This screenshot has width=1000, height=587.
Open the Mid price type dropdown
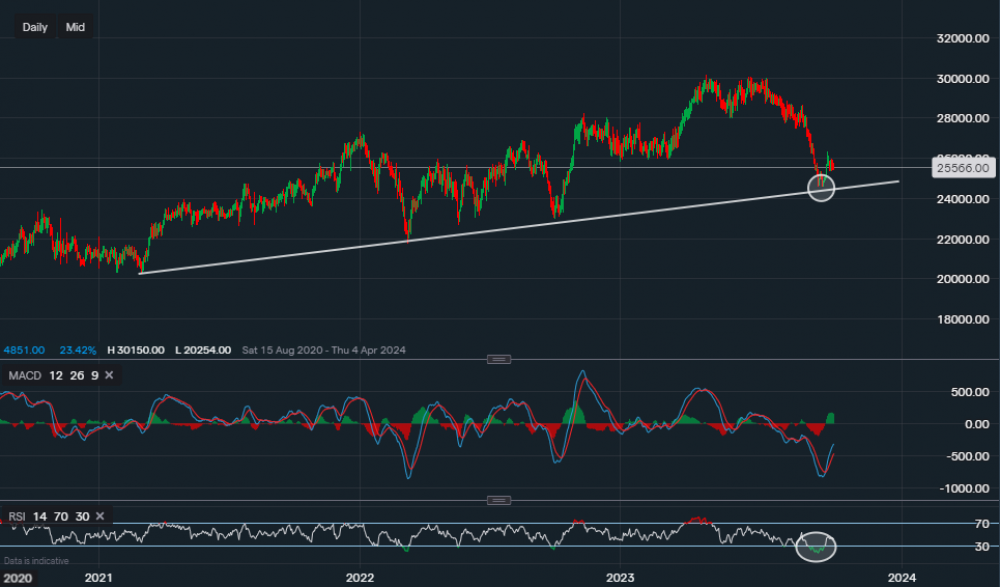[x=75, y=27]
